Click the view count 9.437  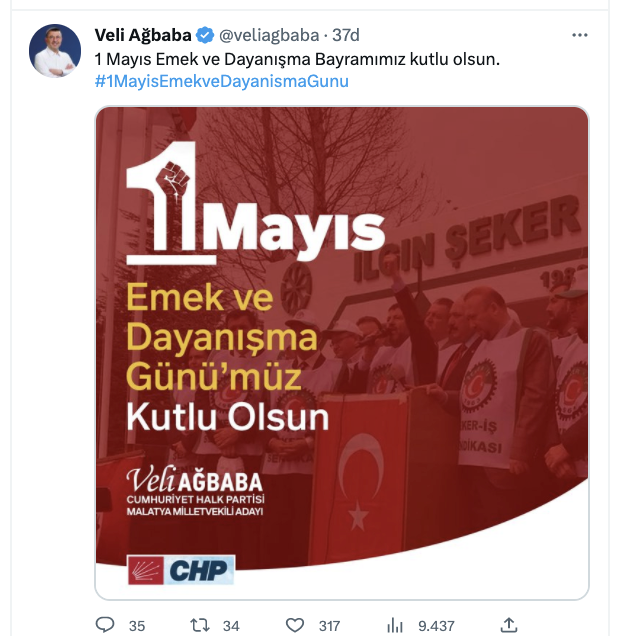[x=436, y=626]
